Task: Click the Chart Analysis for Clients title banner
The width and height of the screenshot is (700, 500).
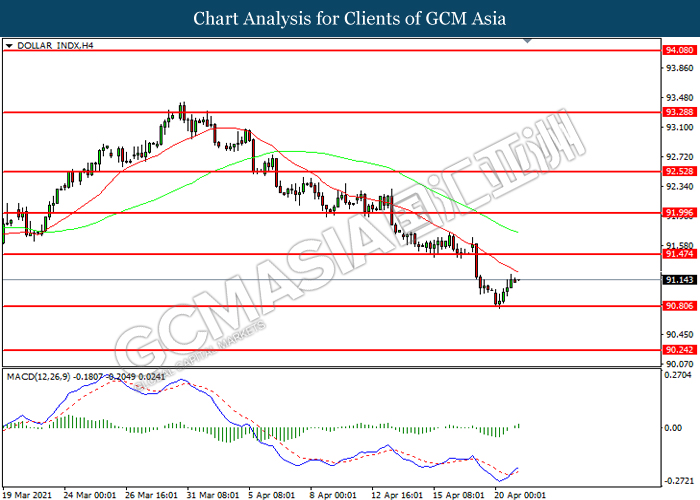Action: pyautogui.click(x=350, y=18)
